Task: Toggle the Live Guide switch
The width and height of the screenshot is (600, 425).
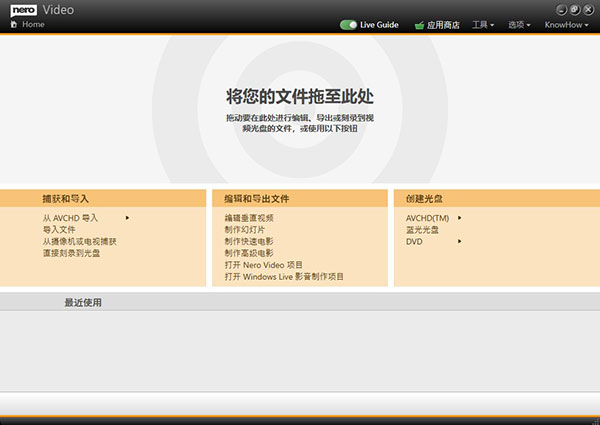Action: (349, 24)
